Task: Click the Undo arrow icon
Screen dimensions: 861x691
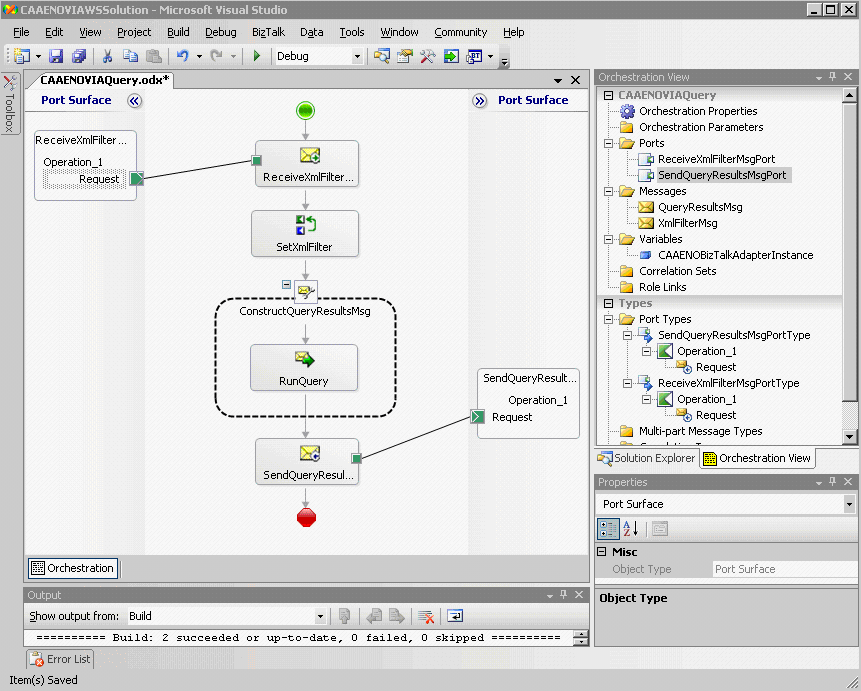Action: click(183, 56)
